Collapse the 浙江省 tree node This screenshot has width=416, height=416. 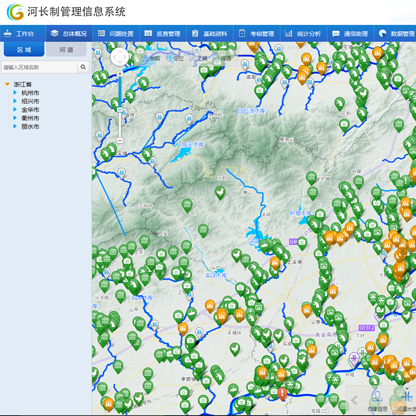point(7,84)
